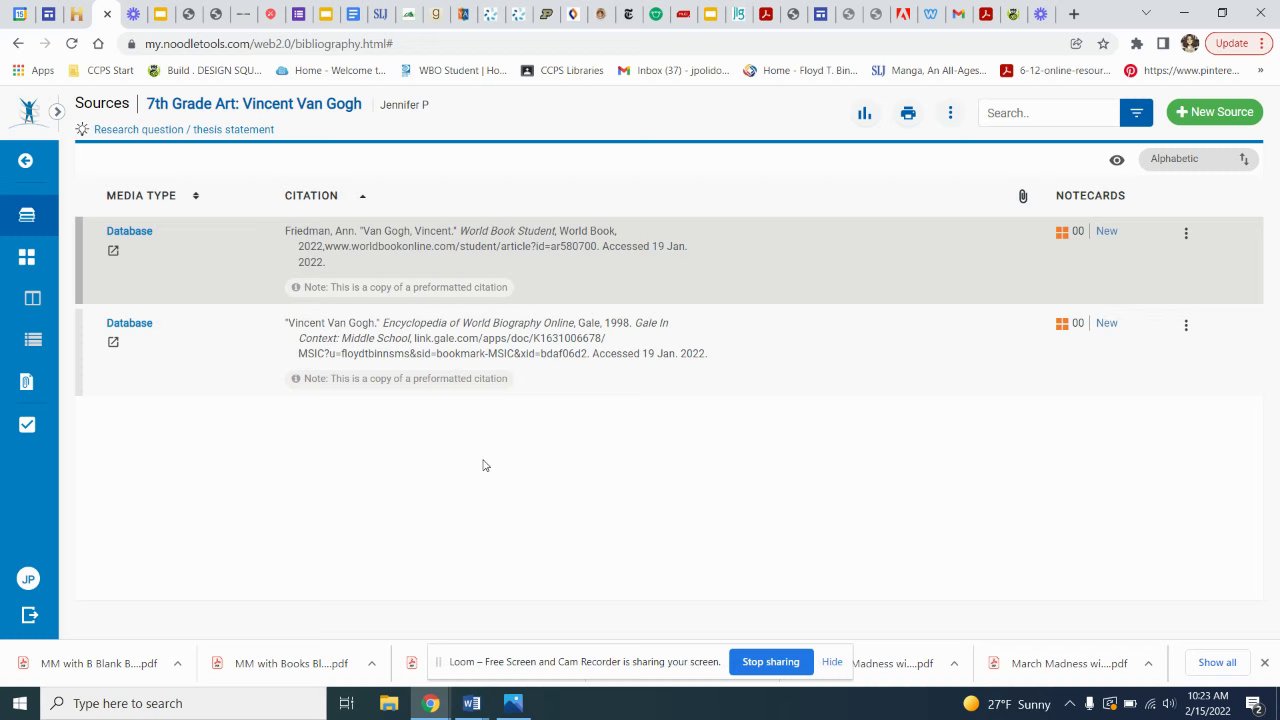Click New notecard for Friedman source
This screenshot has height=720, width=1280.
tap(1106, 231)
